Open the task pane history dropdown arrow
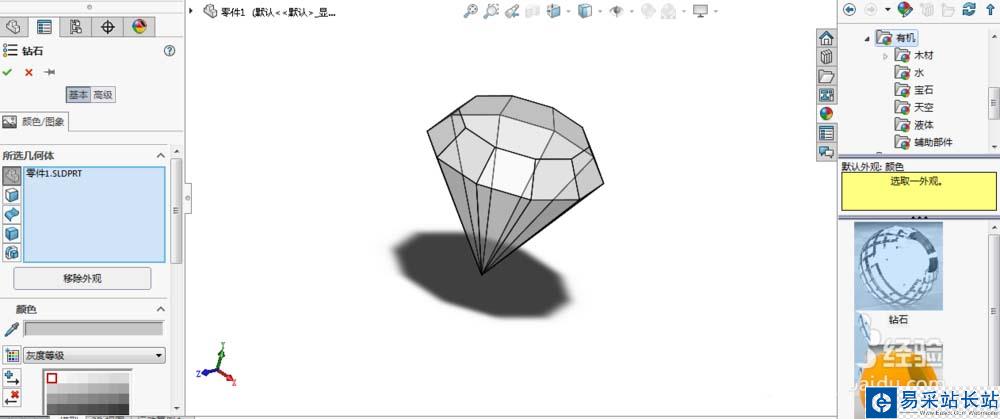This screenshot has width=1000, height=419. 888,10
